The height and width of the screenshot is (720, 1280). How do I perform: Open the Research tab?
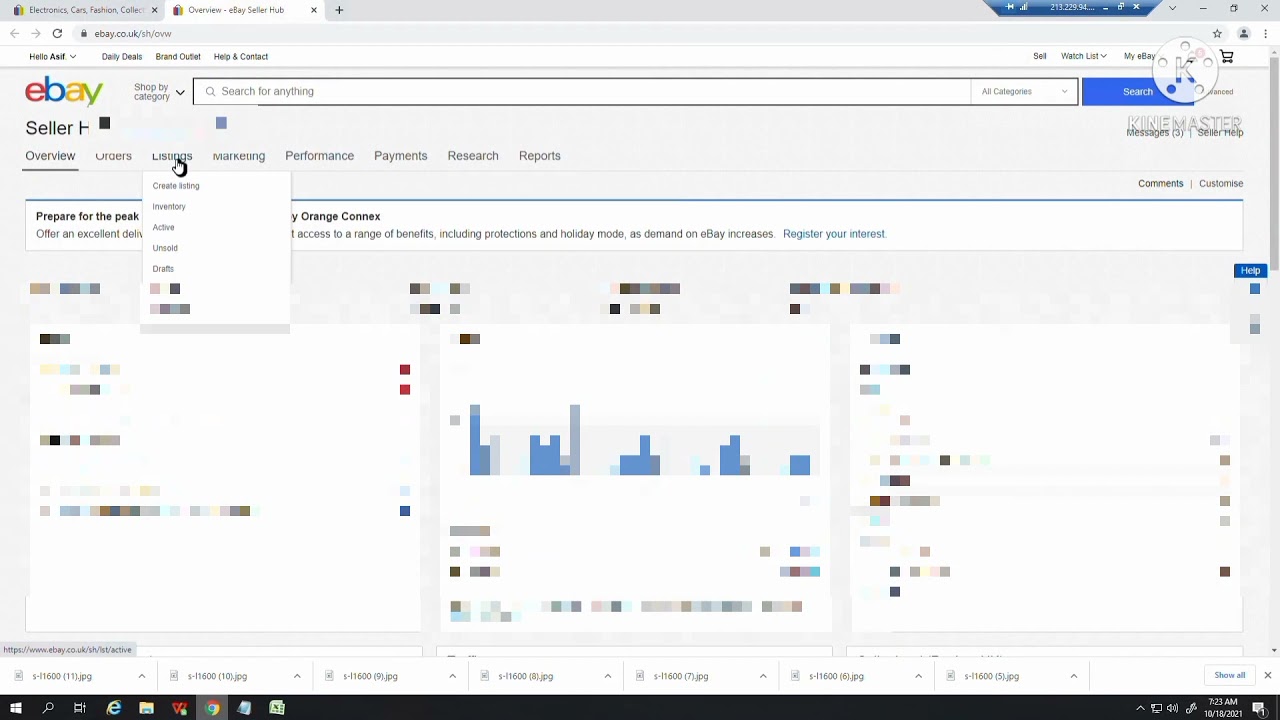pos(473,156)
